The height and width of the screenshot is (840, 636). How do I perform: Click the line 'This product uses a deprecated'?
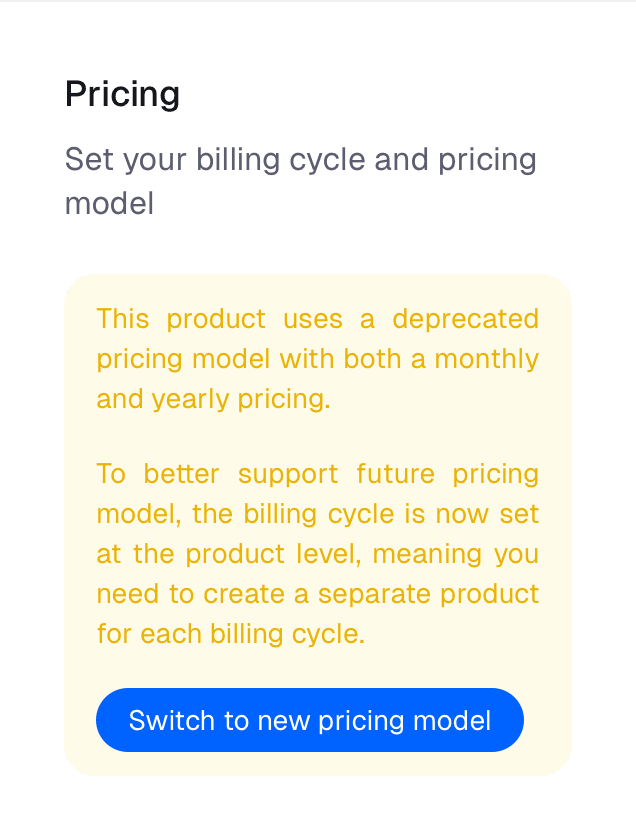coord(317,319)
